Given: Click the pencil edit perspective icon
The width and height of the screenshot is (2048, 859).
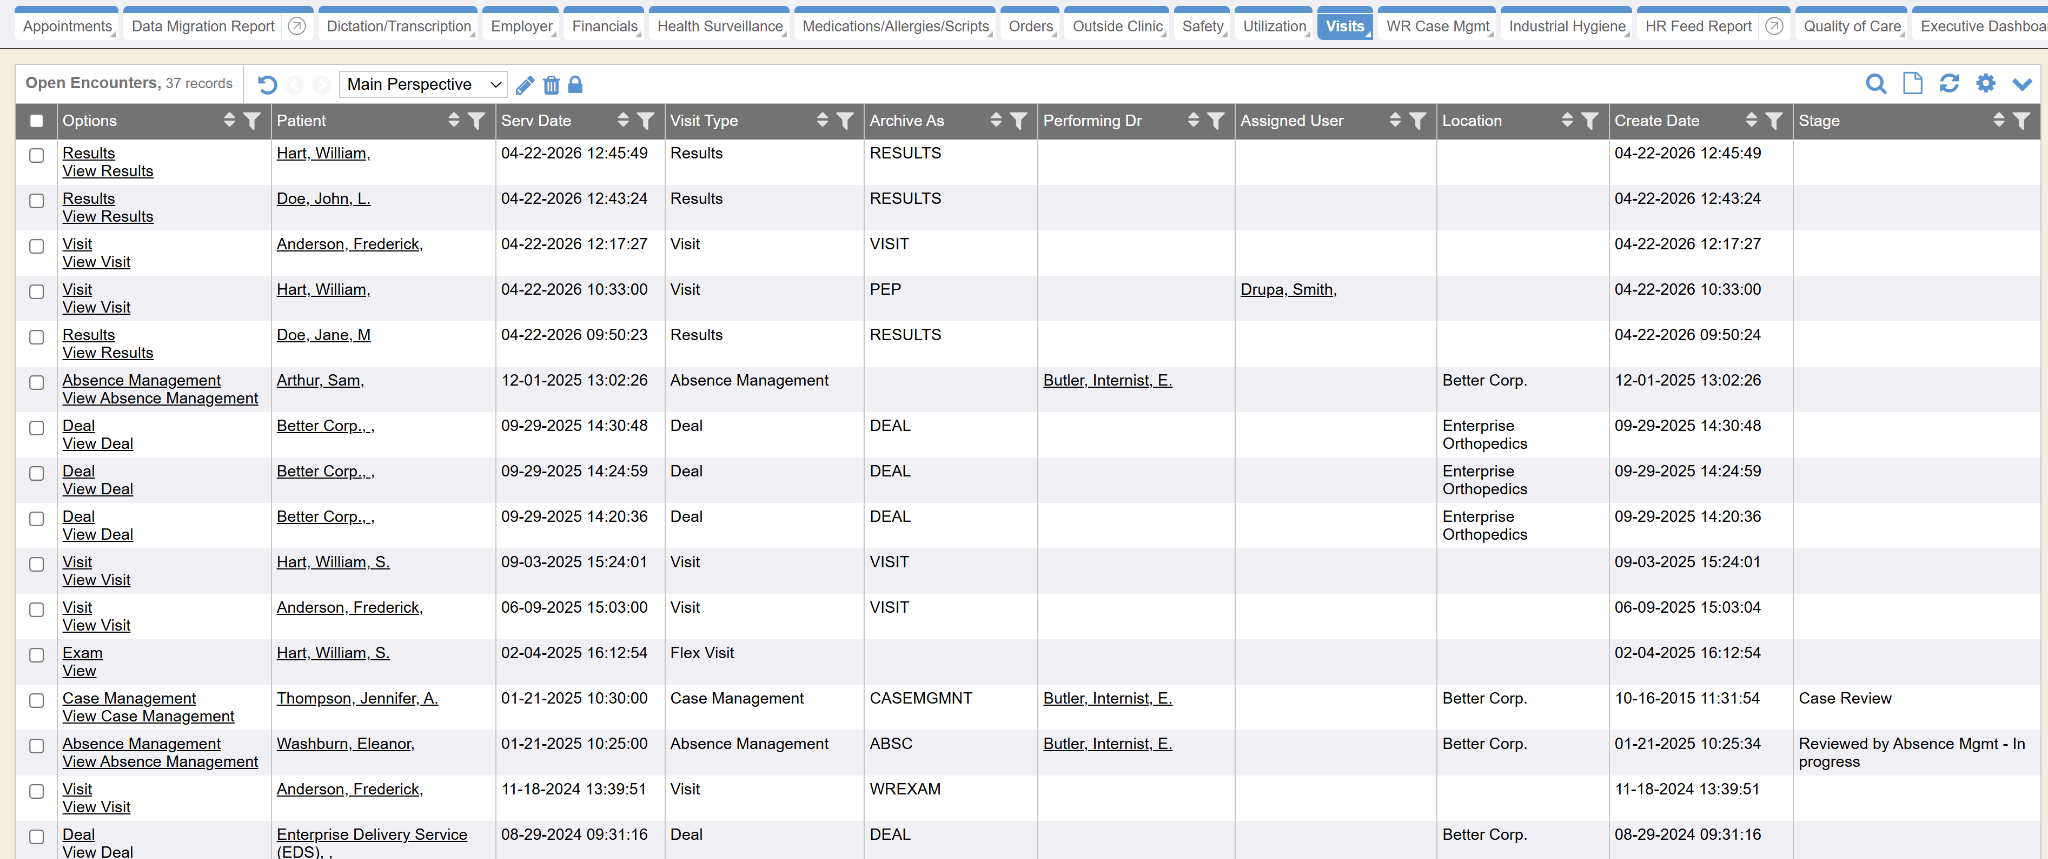Looking at the screenshot, I should tap(525, 85).
